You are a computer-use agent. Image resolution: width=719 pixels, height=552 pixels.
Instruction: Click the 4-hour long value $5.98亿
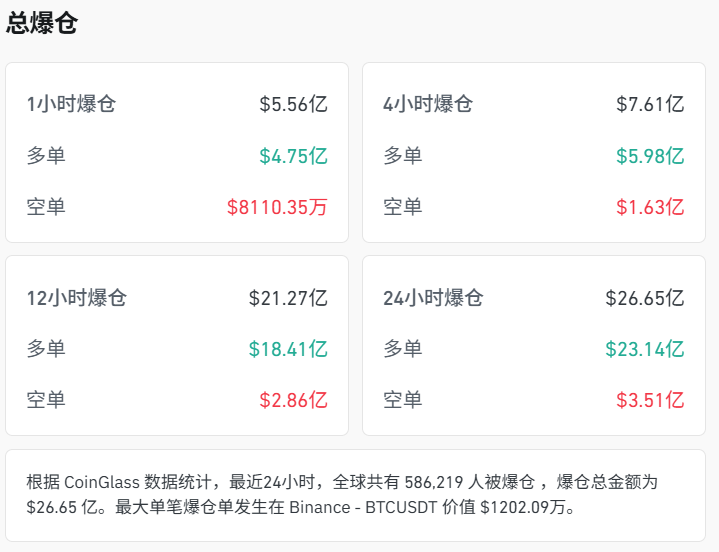tap(650, 156)
